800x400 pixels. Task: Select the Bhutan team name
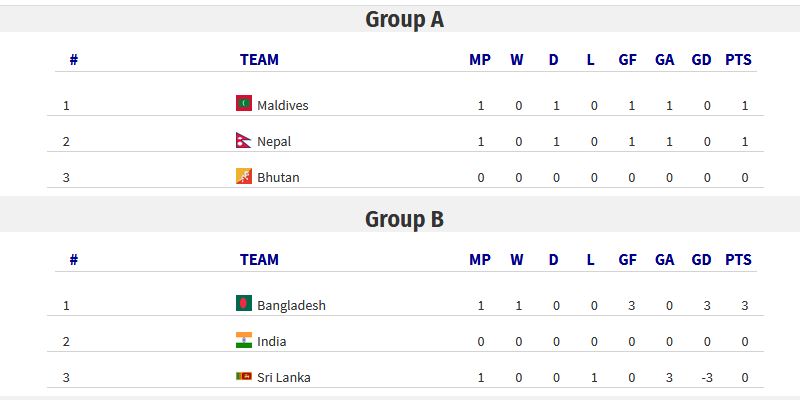278,178
